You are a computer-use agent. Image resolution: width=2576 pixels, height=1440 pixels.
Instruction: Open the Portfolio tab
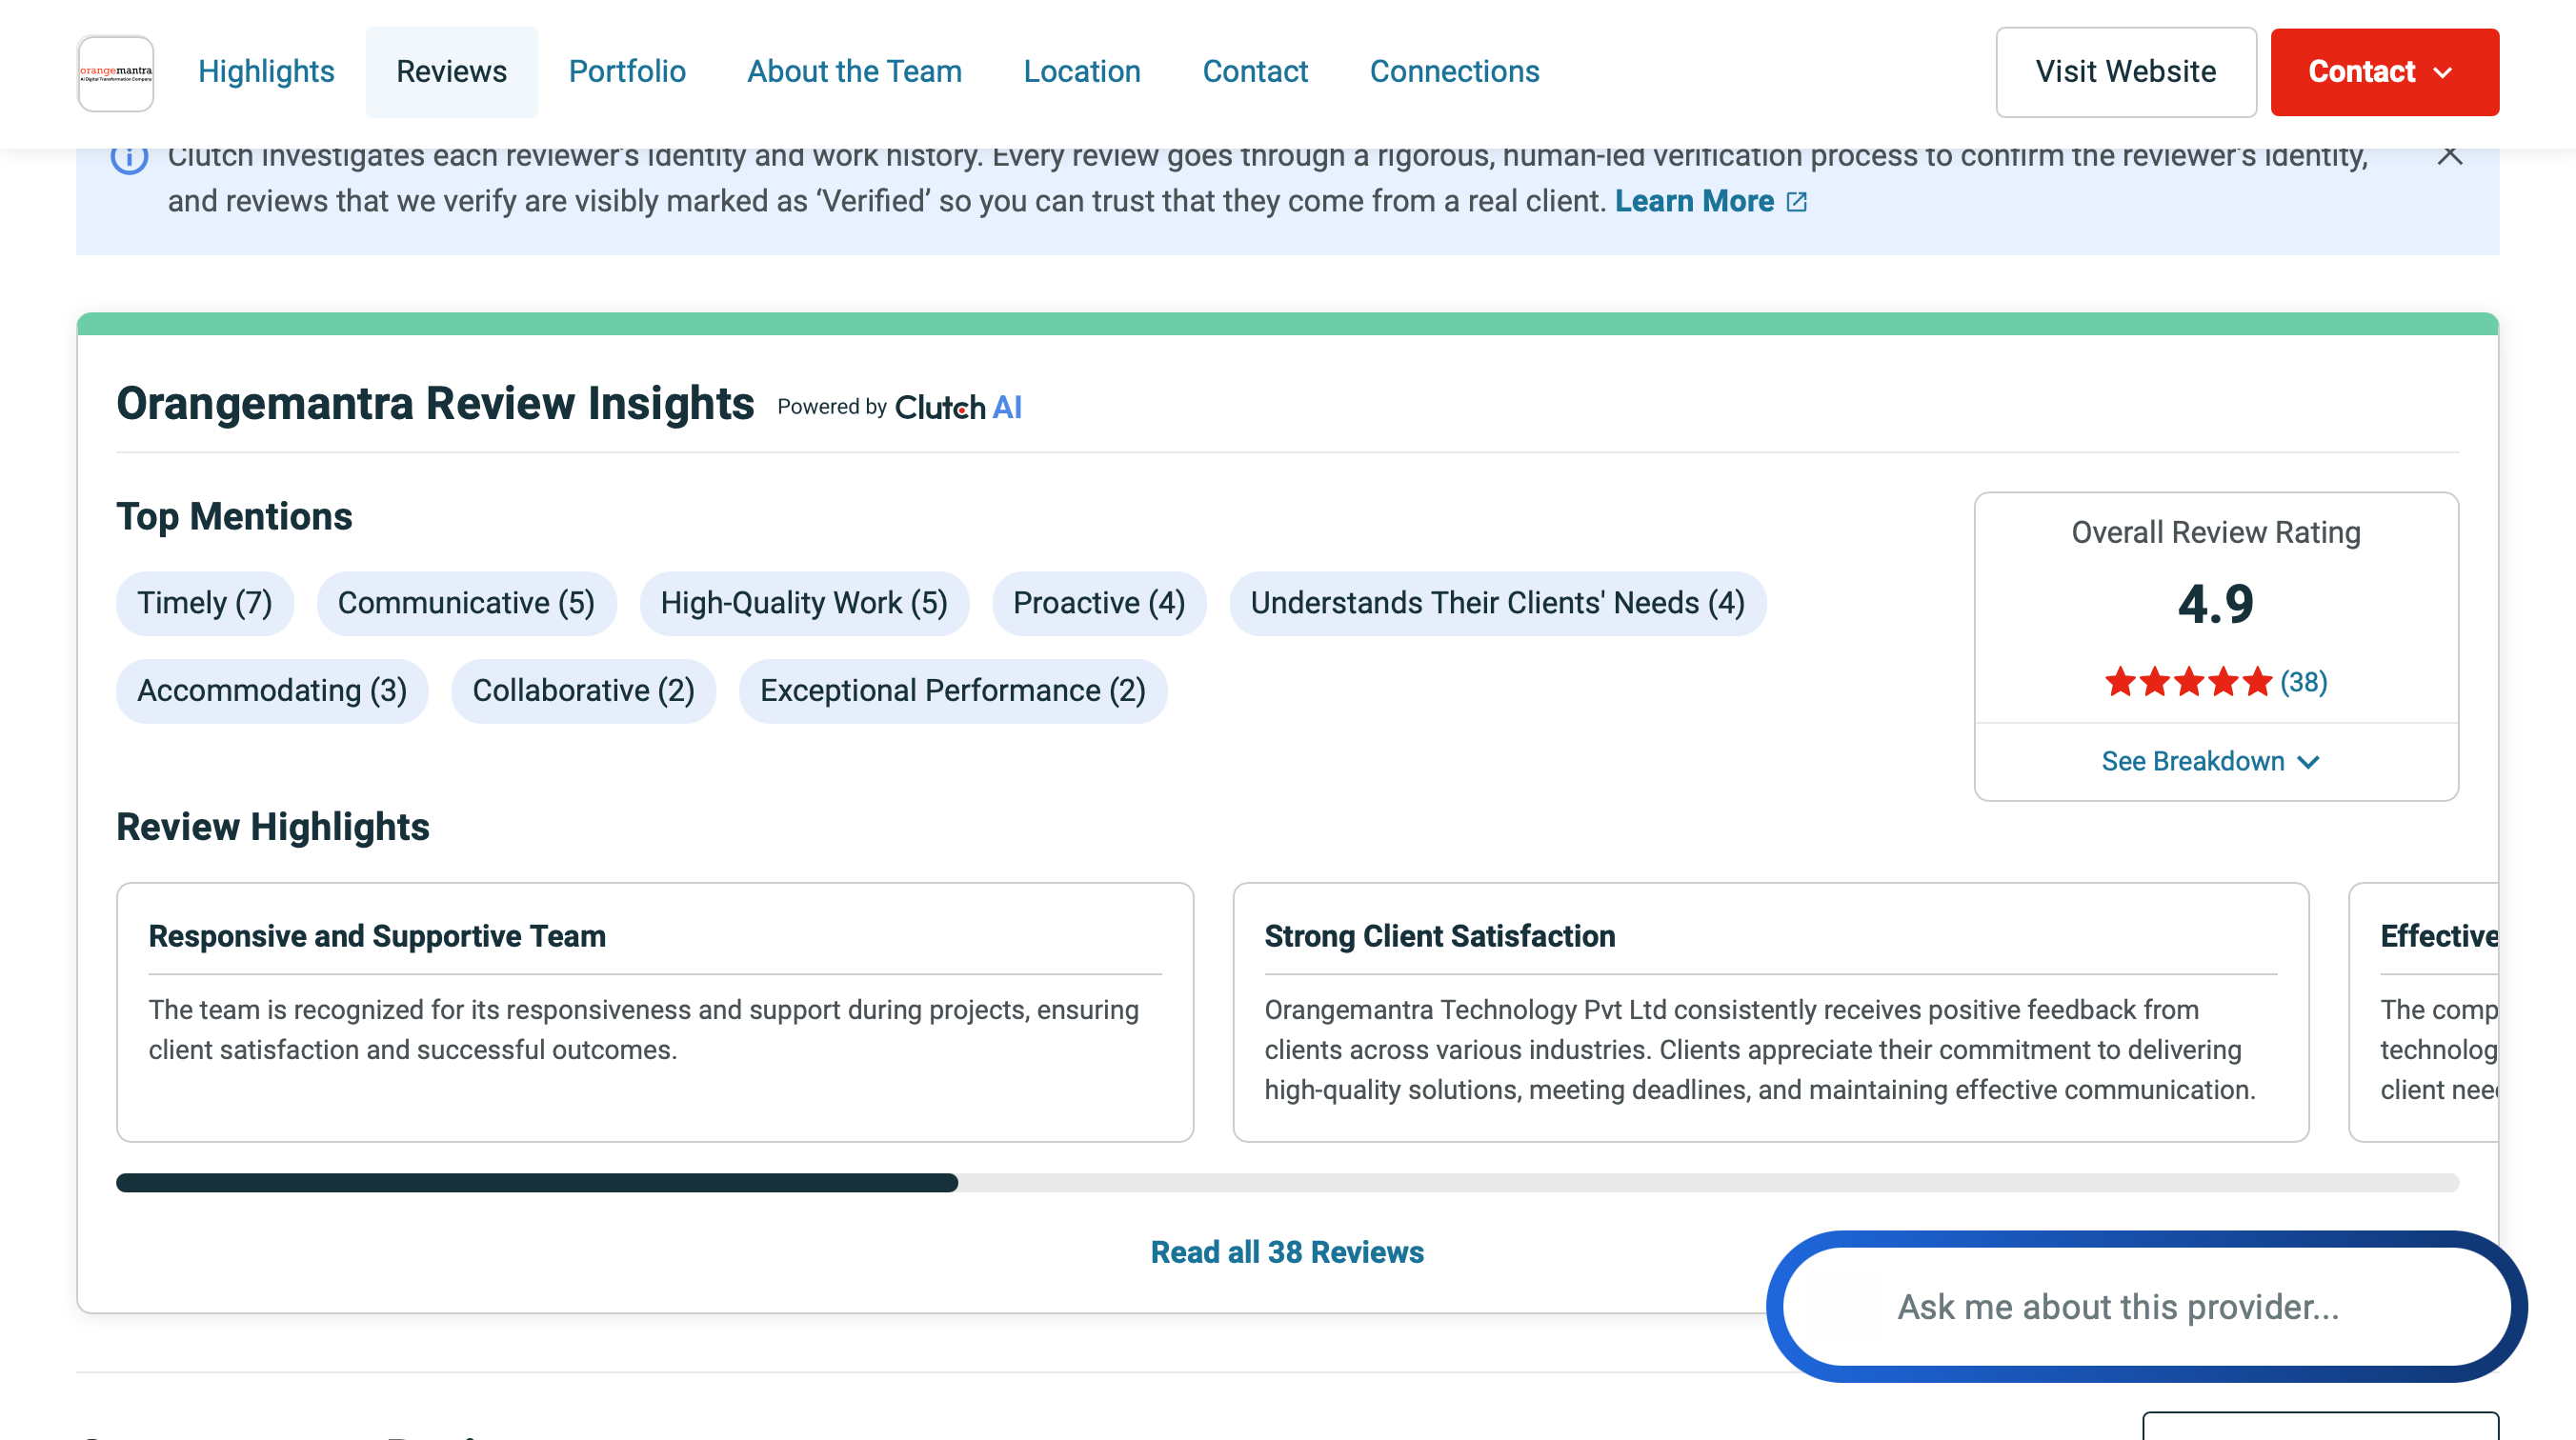(627, 72)
